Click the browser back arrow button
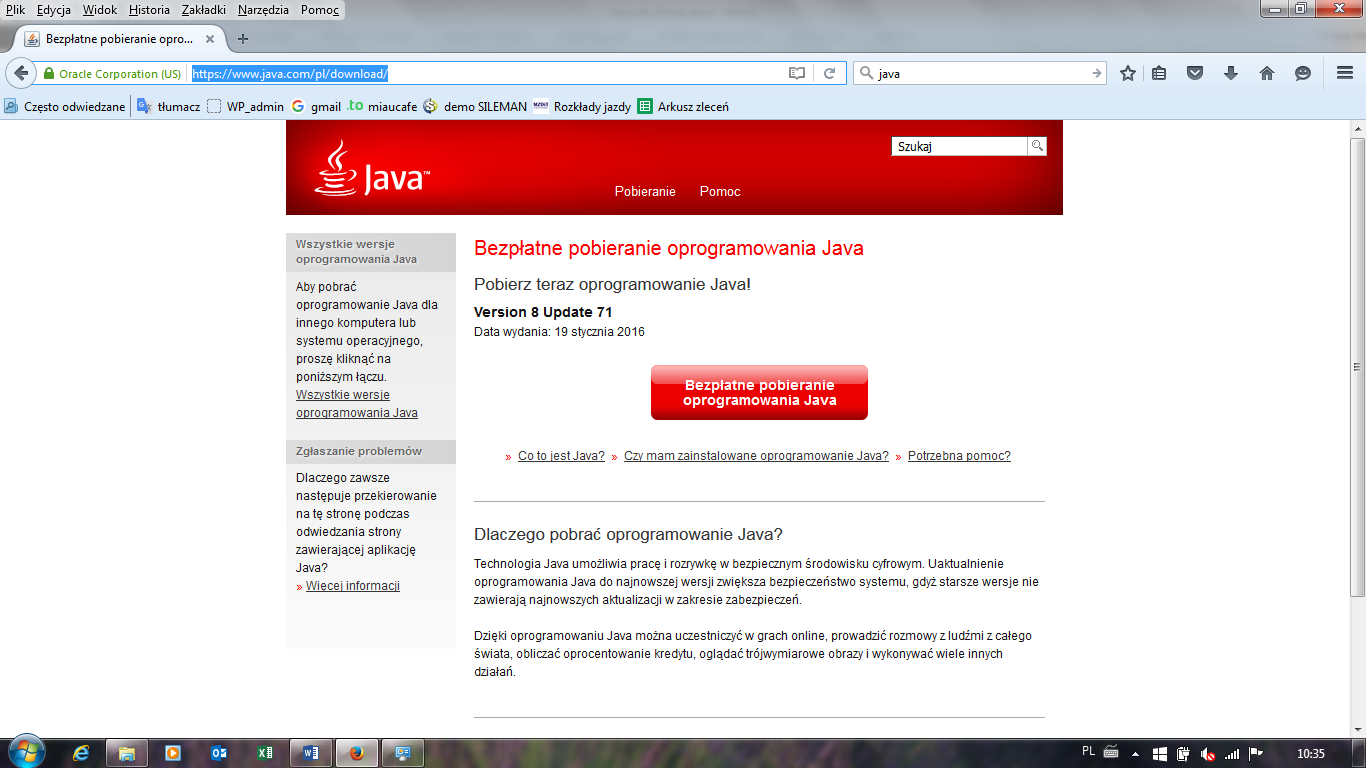Image resolution: width=1366 pixels, height=768 pixels. [x=20, y=73]
